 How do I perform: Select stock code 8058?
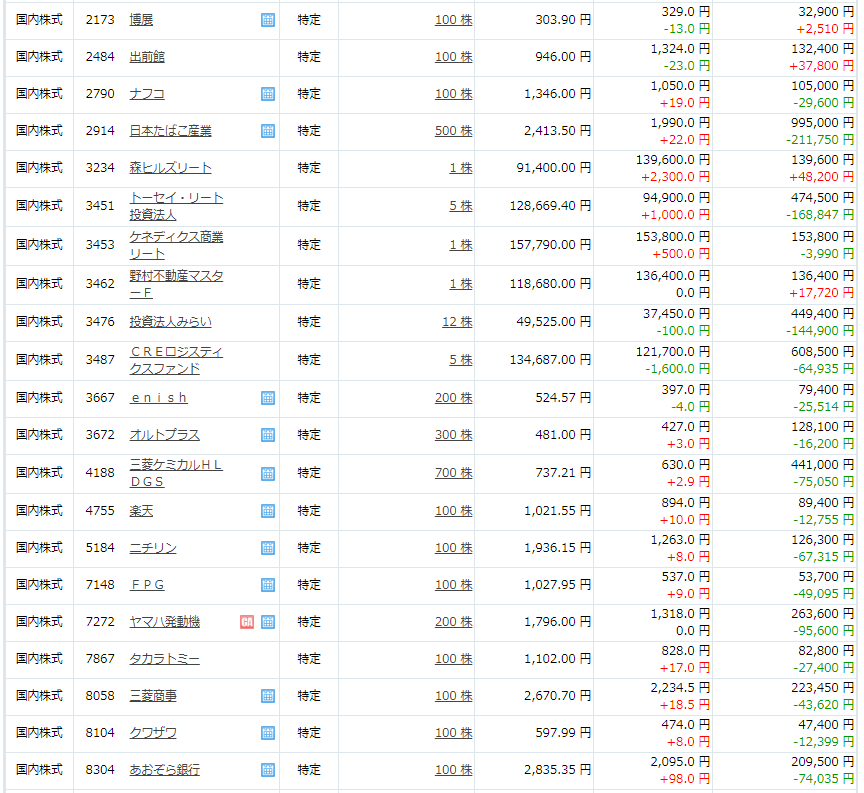pos(100,695)
